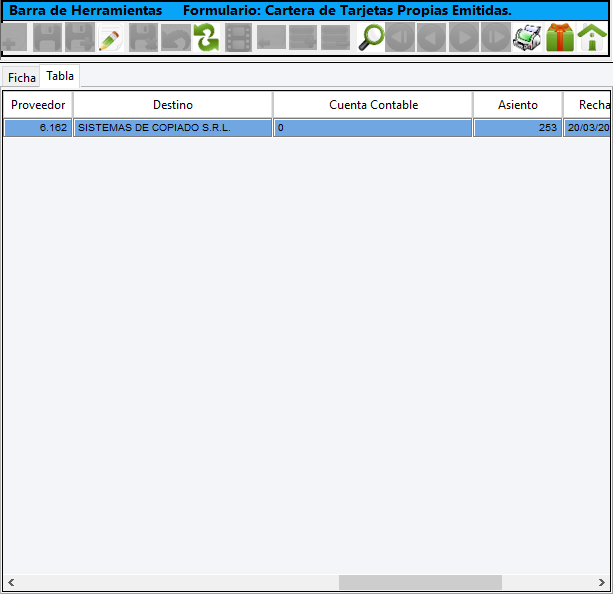This screenshot has width=613, height=594.
Task: Click the horizontal scrollbar thumb
Action: 420,582
